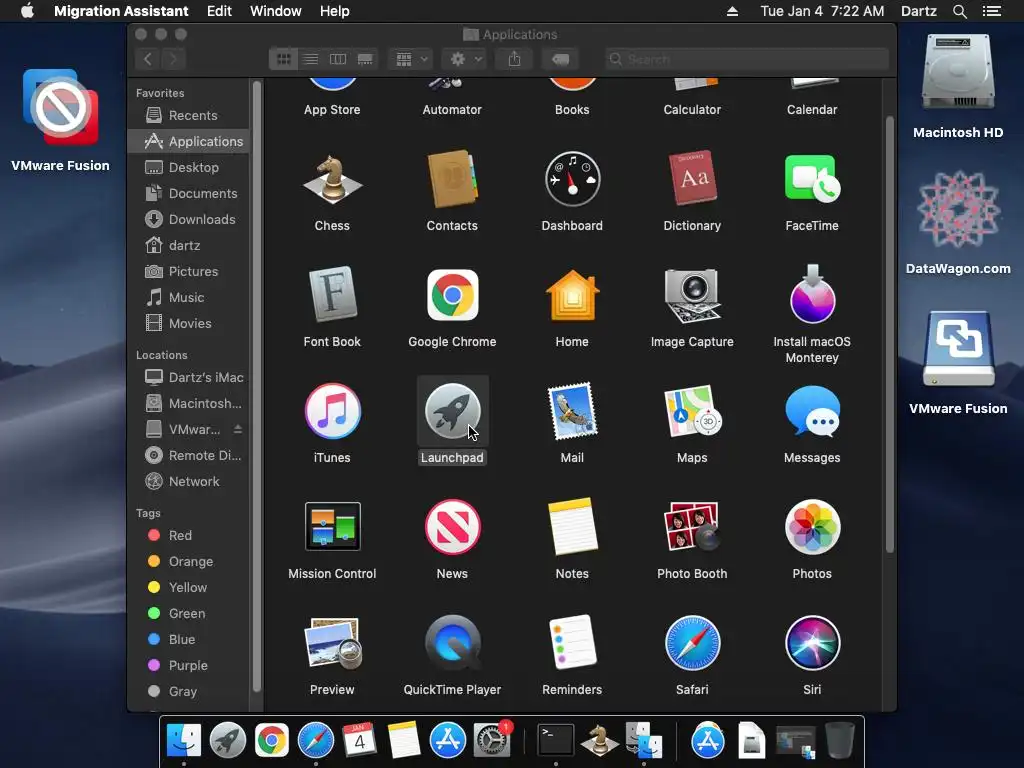The image size is (1024, 768).
Task: Switch Finder to icon view
Action: coord(283,59)
